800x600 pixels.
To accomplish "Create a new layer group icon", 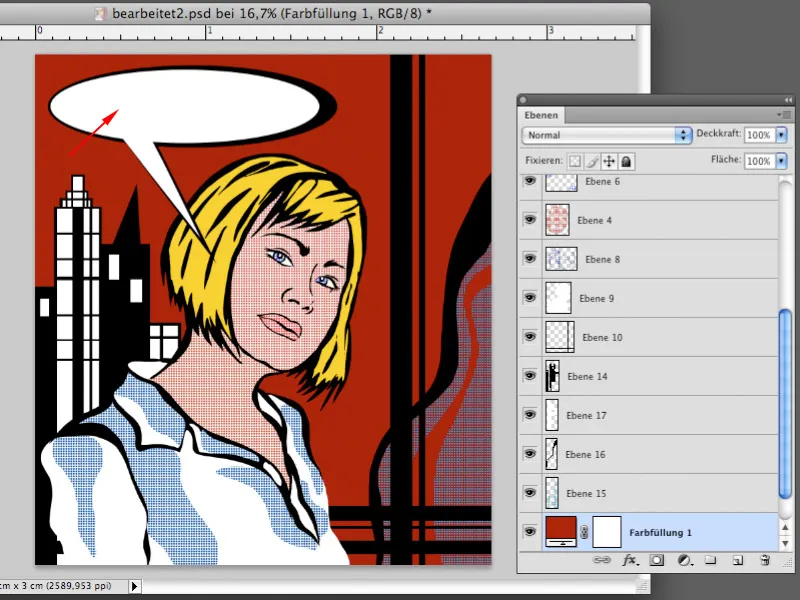I will click(x=709, y=561).
